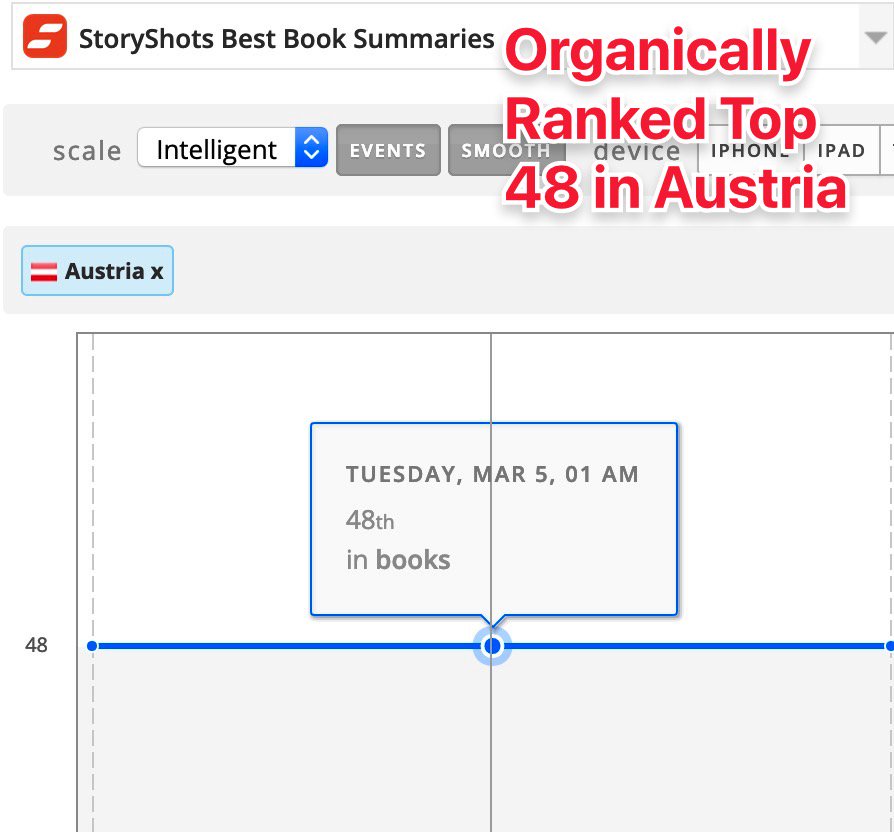Click the leftmost blue dot on the ranking line

point(93,646)
